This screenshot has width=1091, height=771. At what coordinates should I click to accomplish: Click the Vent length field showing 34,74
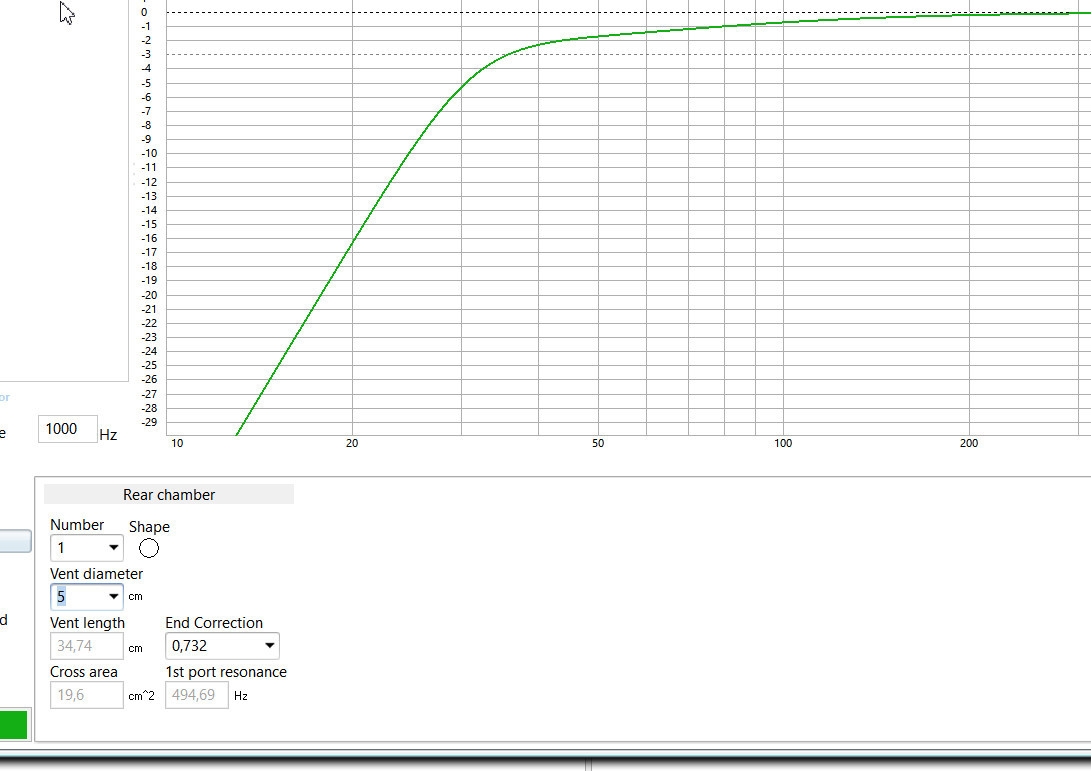pyautogui.click(x=86, y=646)
